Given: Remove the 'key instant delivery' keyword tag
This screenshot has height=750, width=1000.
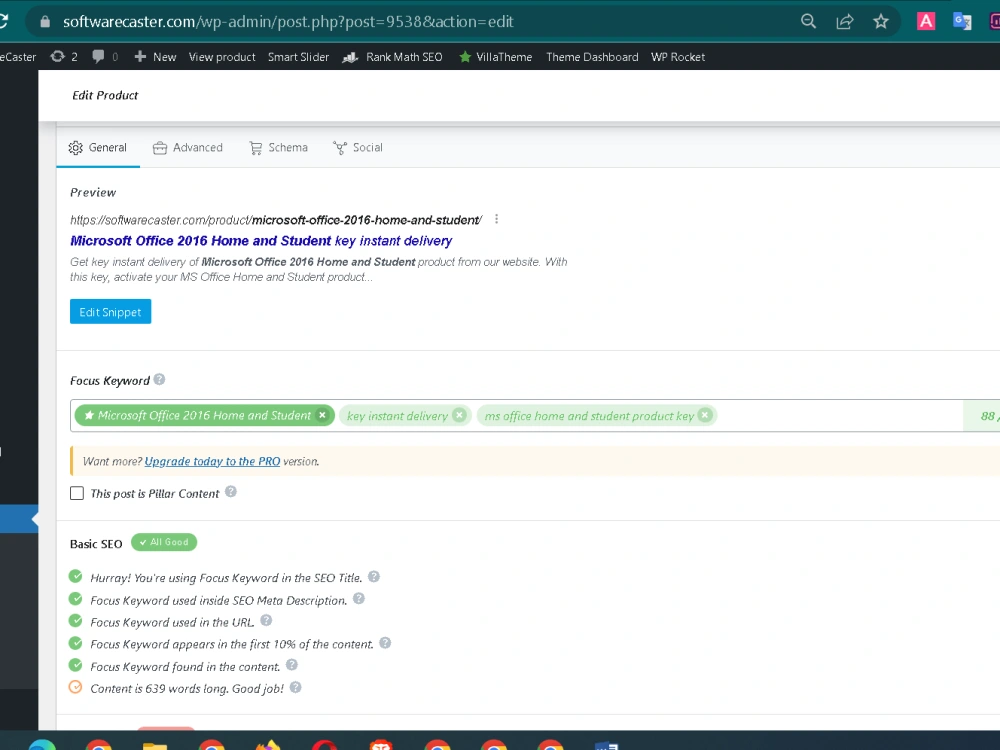Looking at the screenshot, I should pos(459,415).
